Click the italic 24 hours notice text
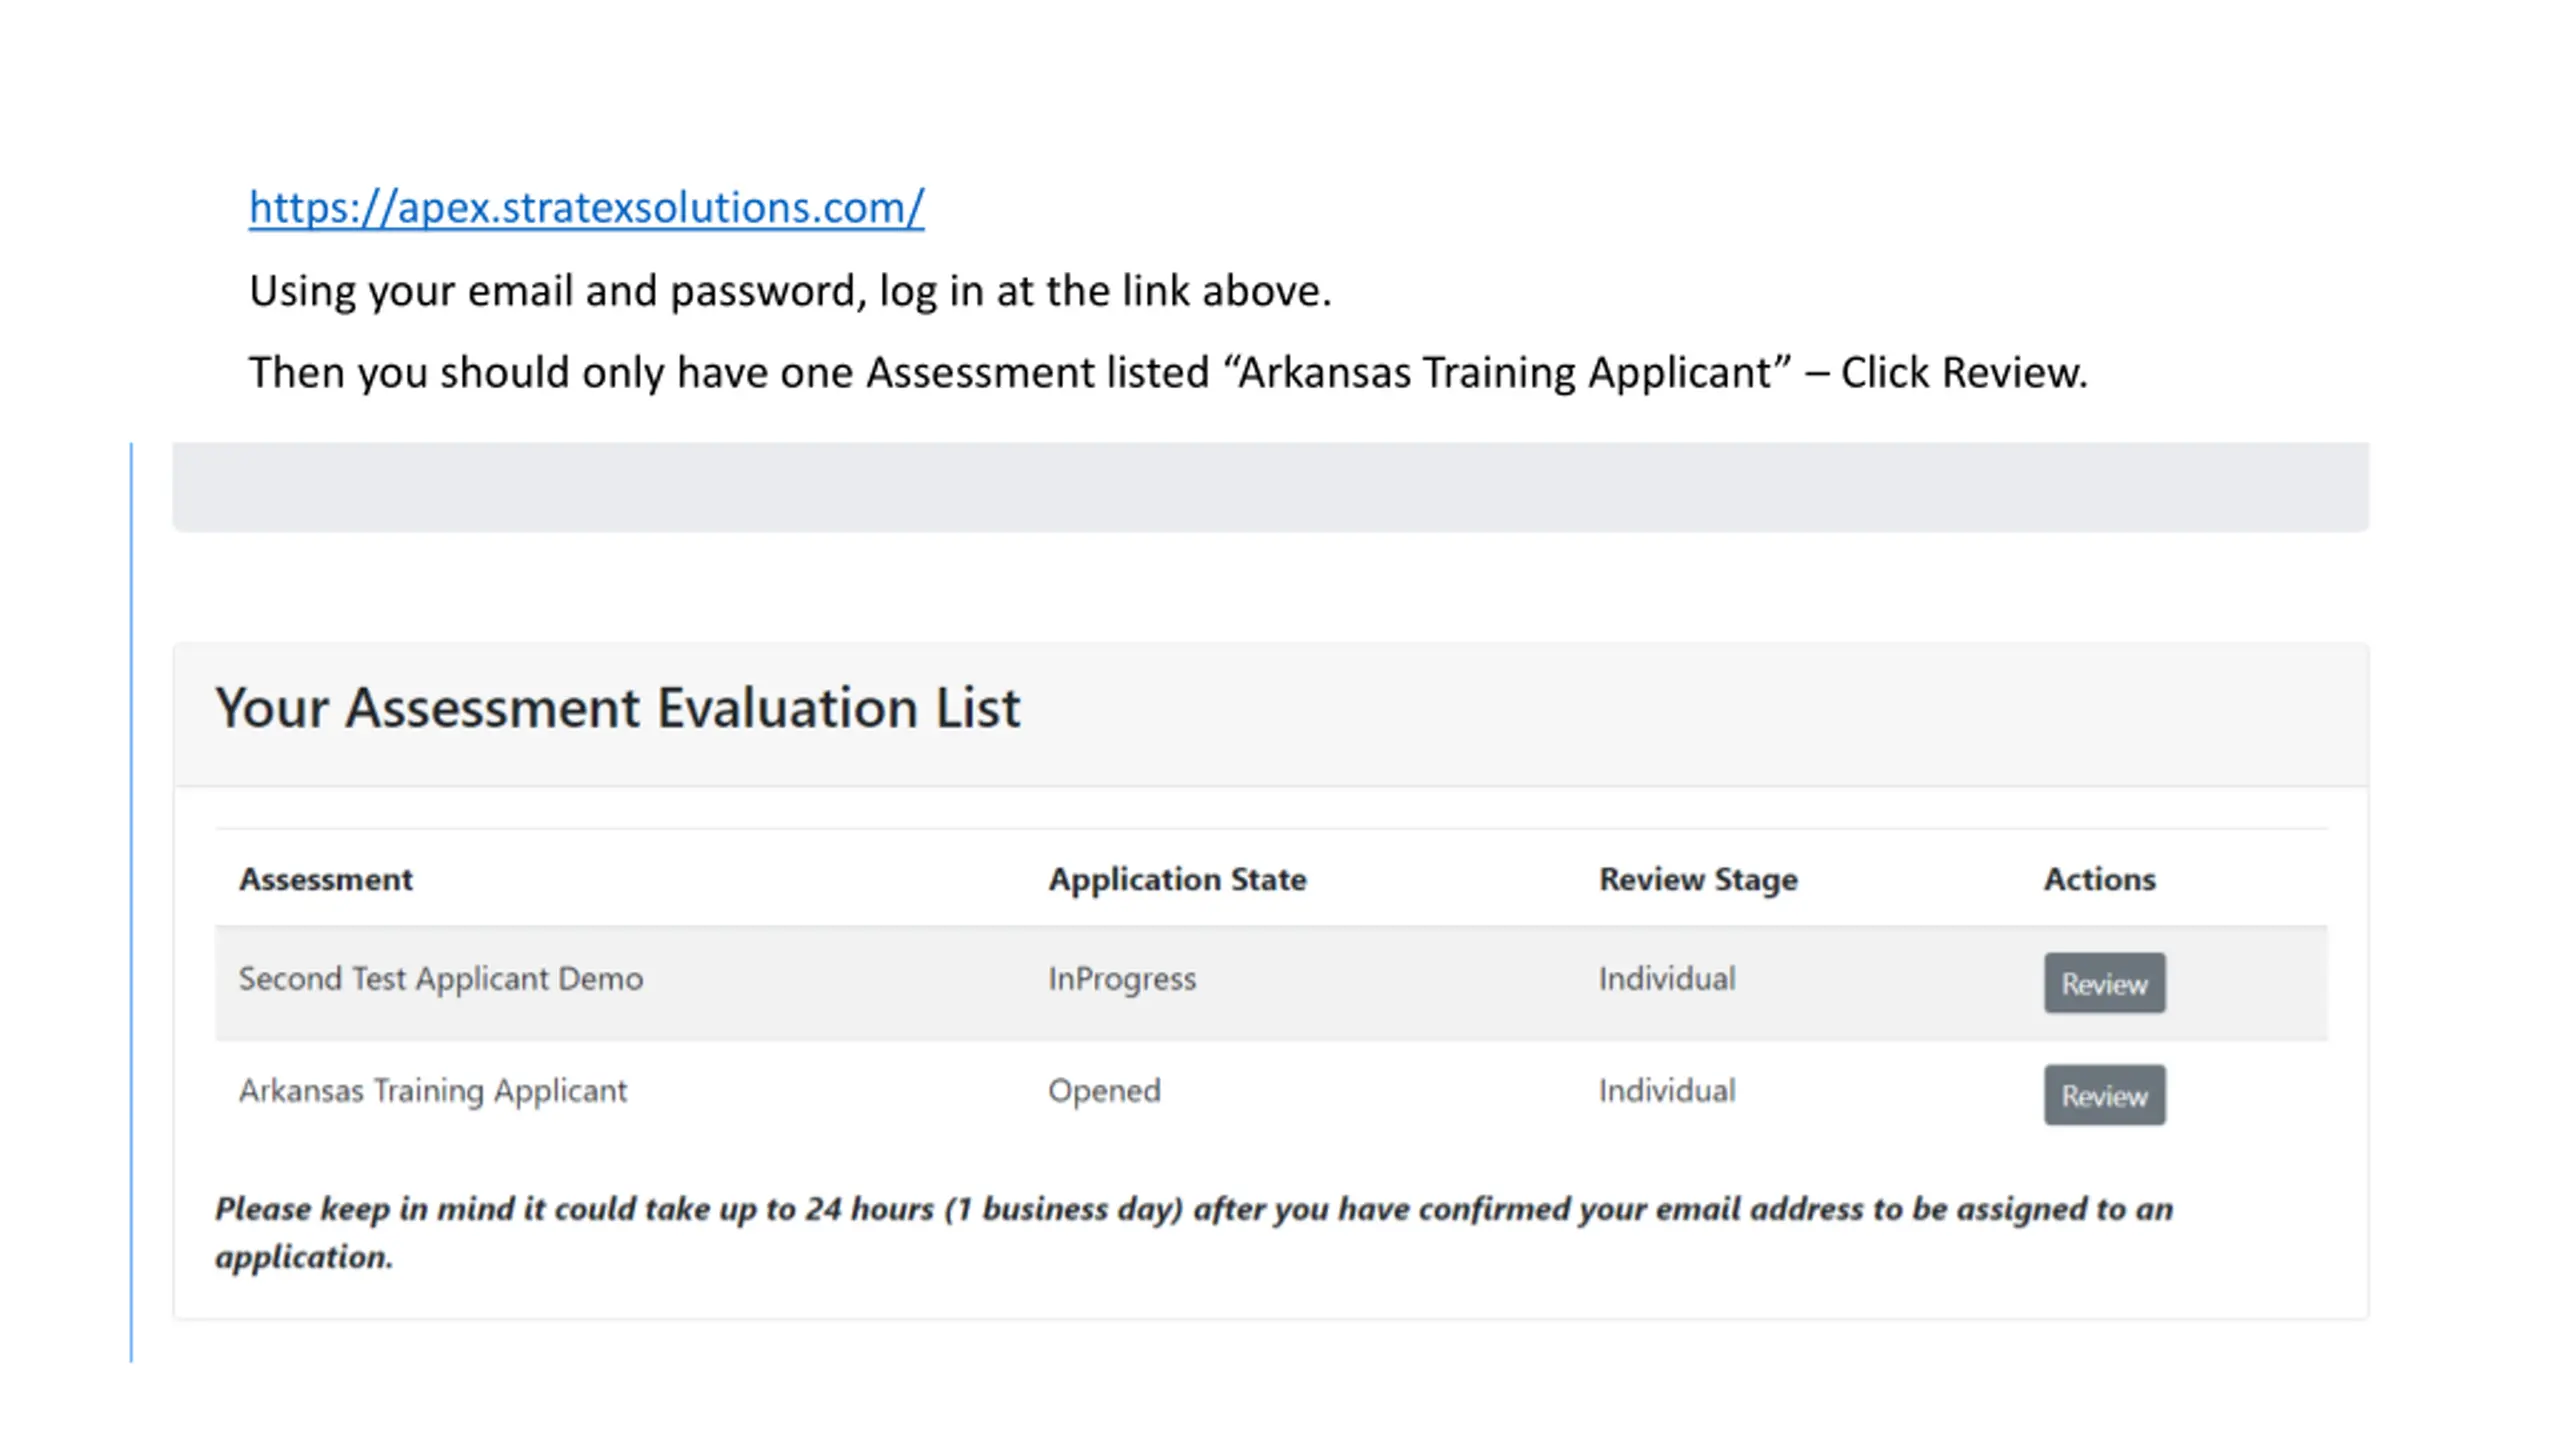Image resolution: width=2560 pixels, height=1440 pixels. click(x=1193, y=1209)
